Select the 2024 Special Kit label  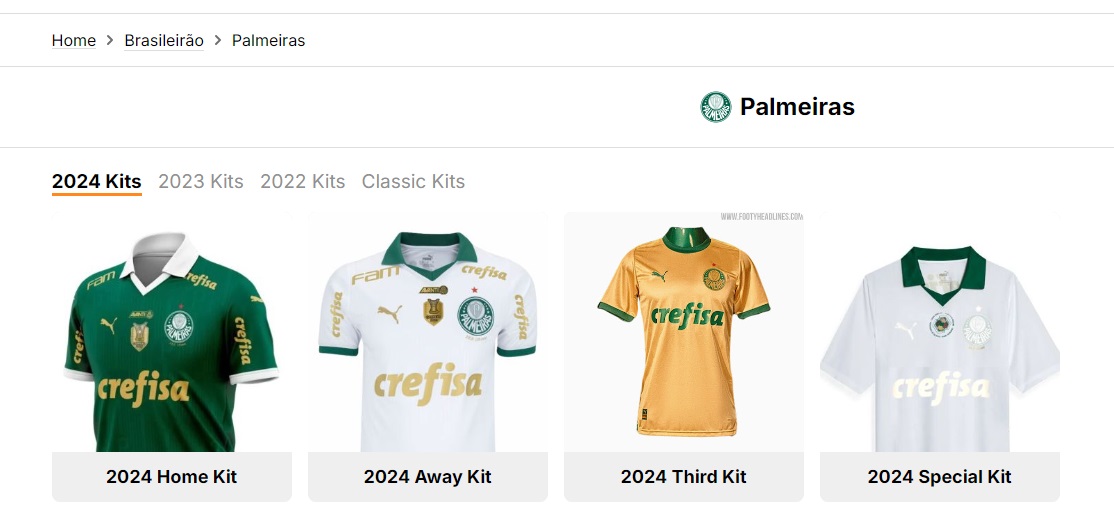point(940,477)
